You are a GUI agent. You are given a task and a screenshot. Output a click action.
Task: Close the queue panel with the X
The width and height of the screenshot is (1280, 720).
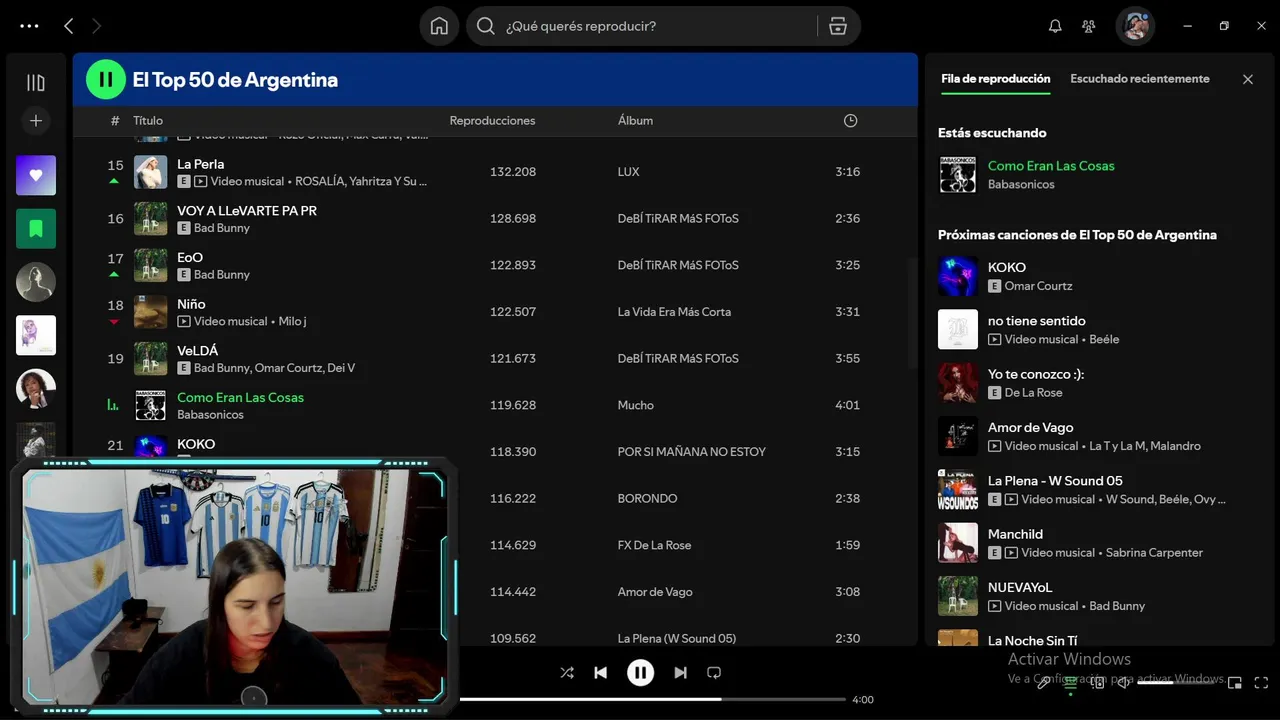(1248, 79)
